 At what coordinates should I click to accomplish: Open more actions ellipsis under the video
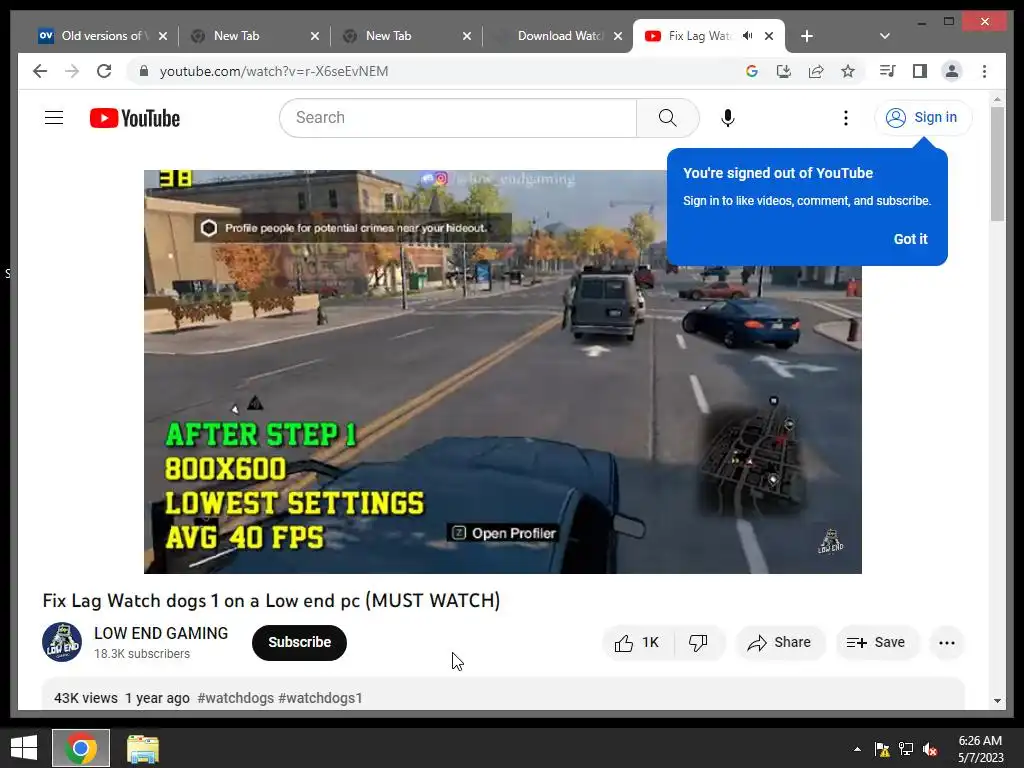coord(946,643)
